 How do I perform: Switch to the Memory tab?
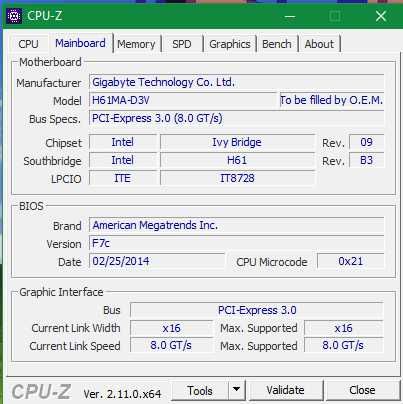(x=136, y=44)
